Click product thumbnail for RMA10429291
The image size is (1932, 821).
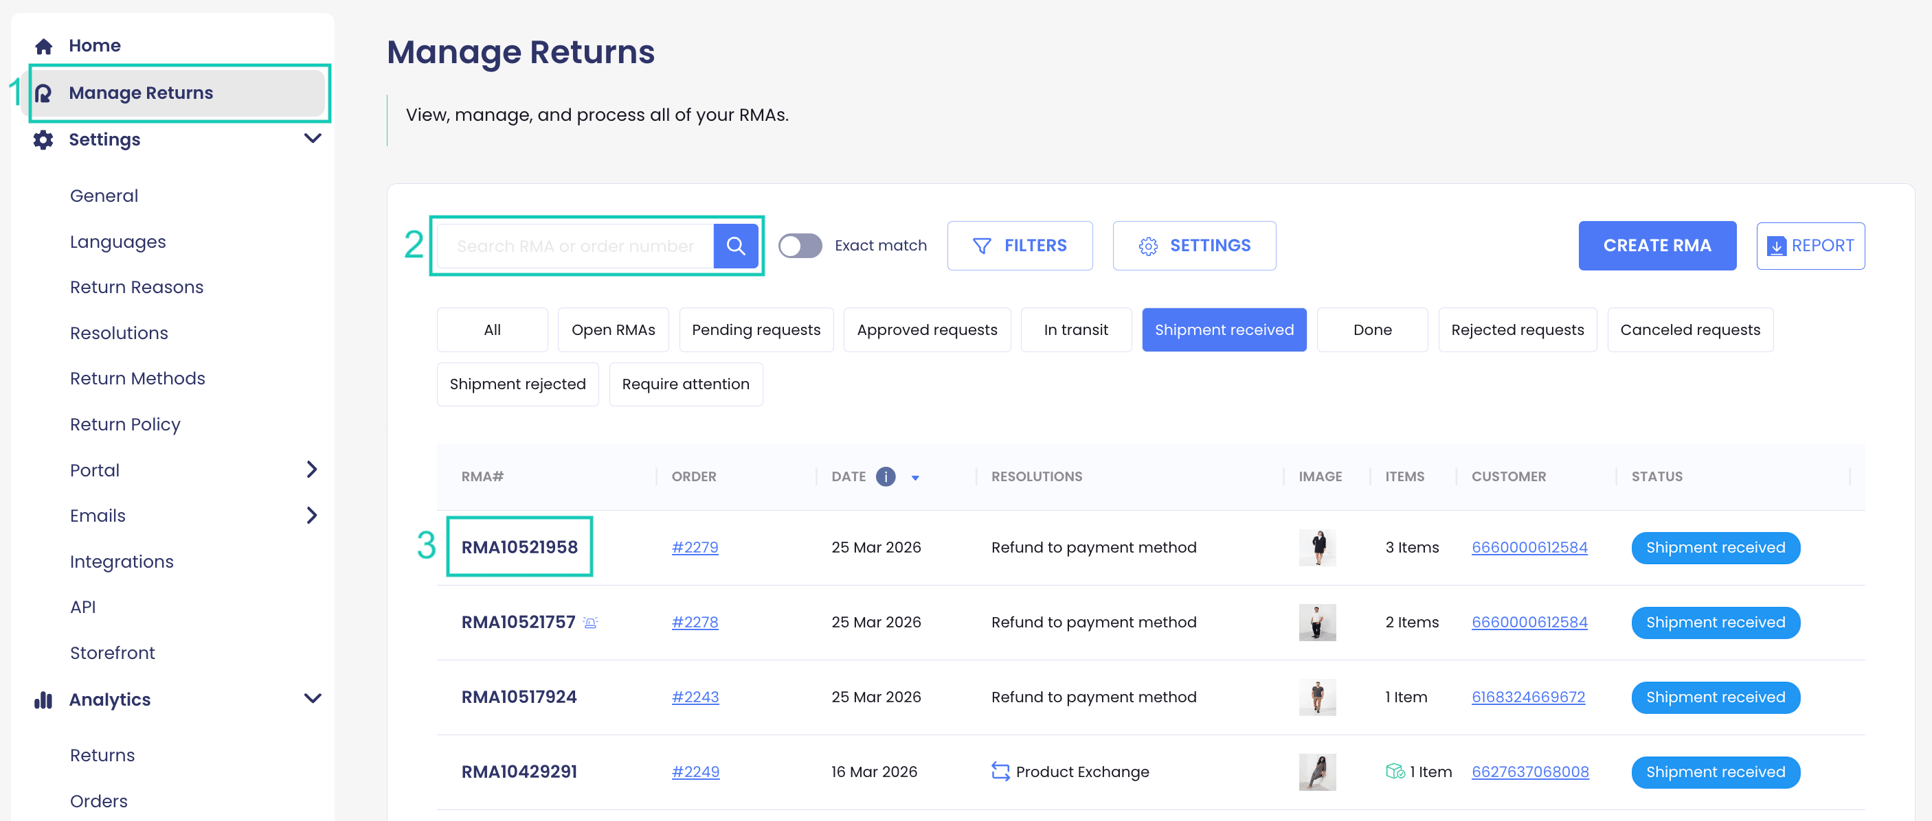click(x=1317, y=772)
